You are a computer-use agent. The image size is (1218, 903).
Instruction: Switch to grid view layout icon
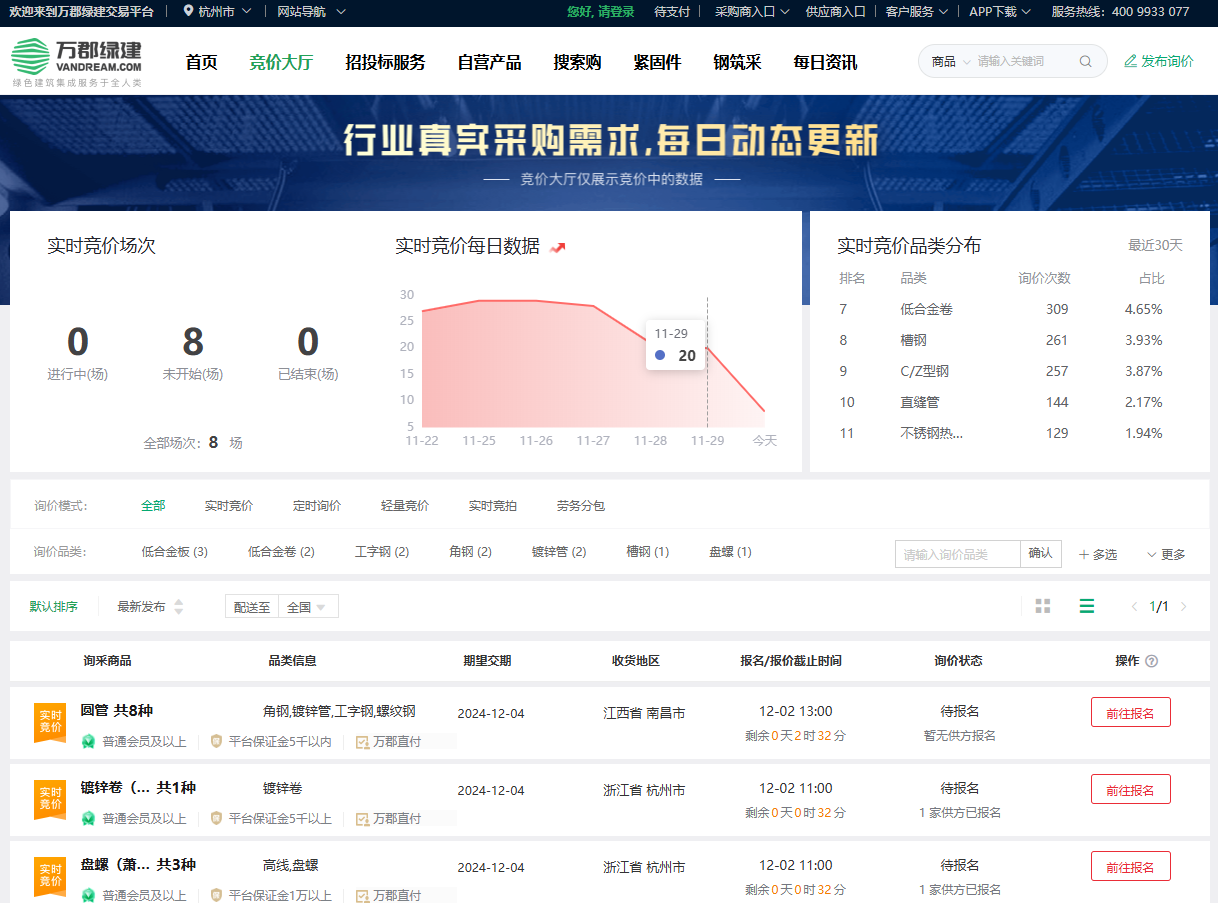(x=1043, y=606)
